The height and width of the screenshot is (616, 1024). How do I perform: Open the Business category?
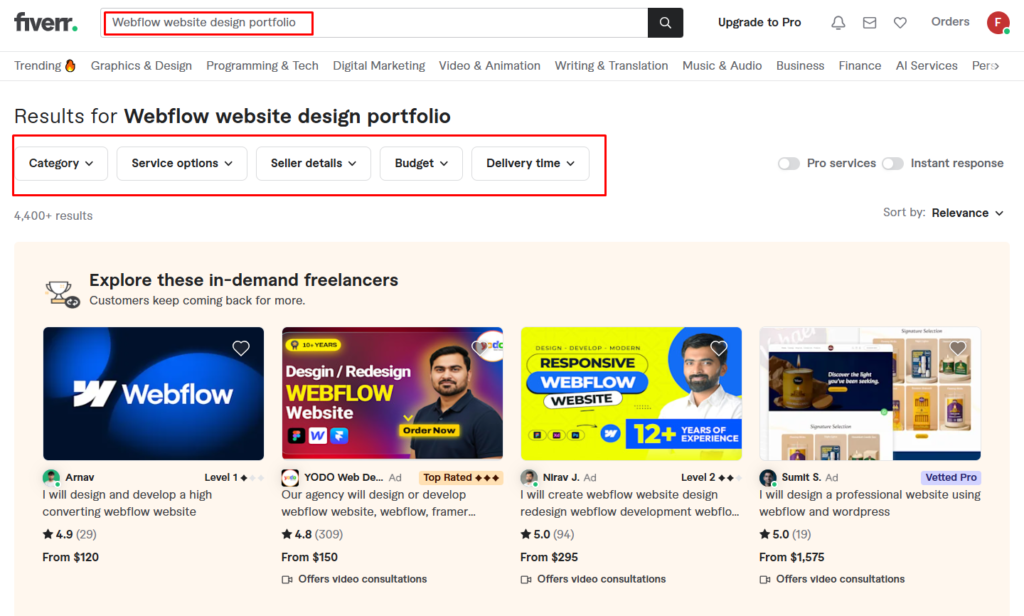click(800, 65)
